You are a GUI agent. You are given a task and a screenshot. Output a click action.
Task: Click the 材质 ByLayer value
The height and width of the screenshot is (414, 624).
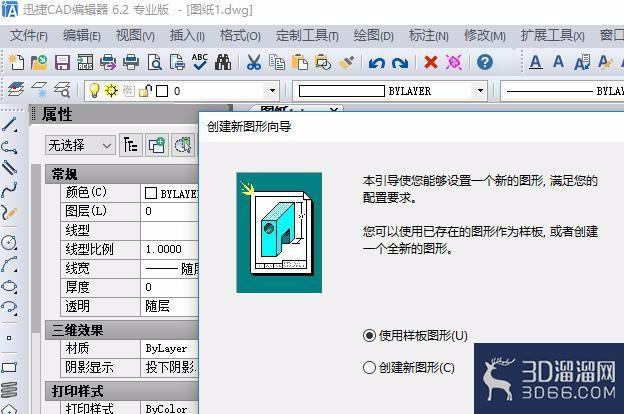[169, 349]
